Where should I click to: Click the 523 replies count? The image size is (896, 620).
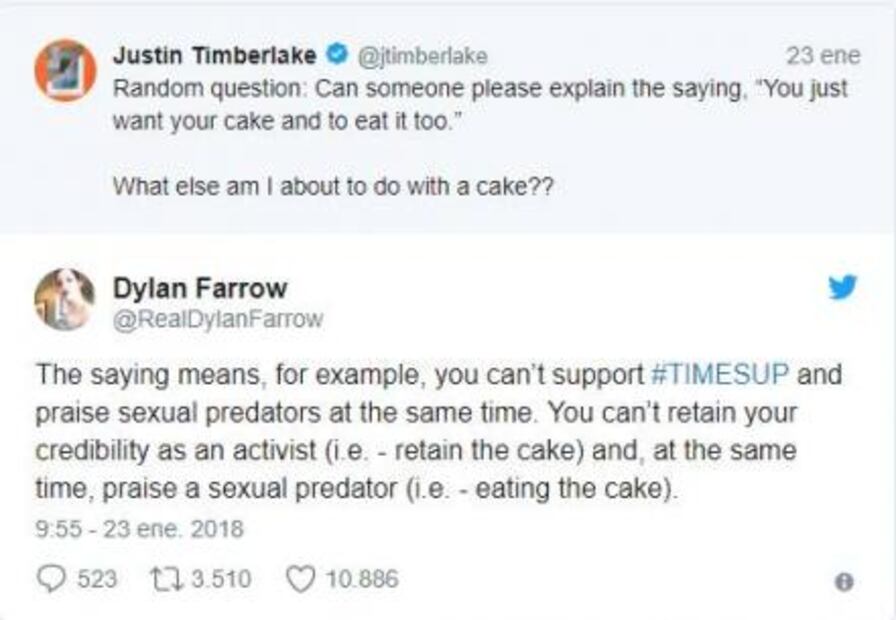click(x=97, y=578)
